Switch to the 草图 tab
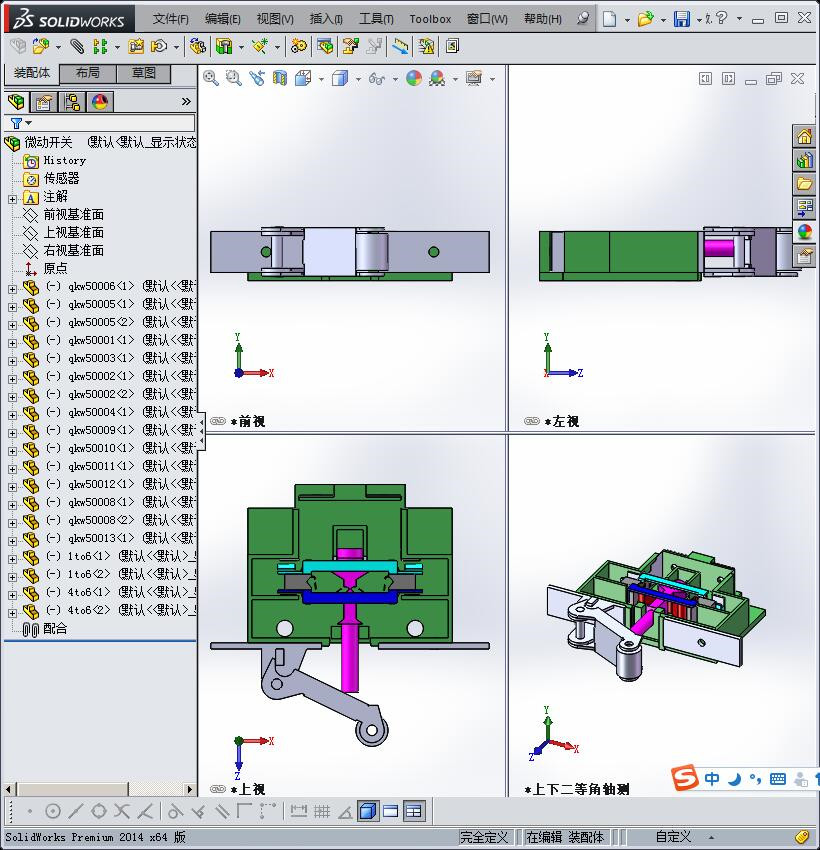Screen dimensions: 820x850 (144, 73)
